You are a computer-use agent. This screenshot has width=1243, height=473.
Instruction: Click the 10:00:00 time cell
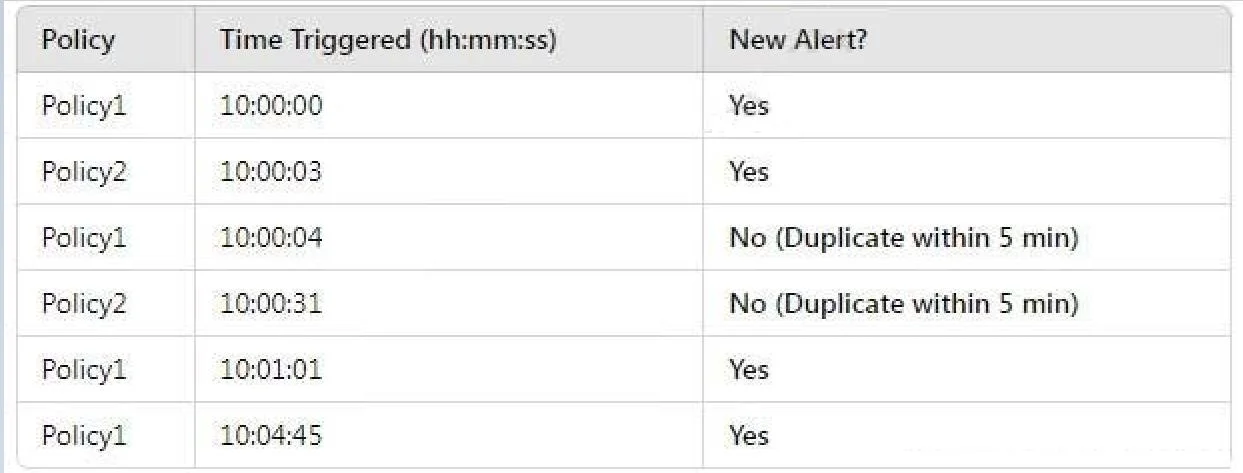click(x=272, y=105)
